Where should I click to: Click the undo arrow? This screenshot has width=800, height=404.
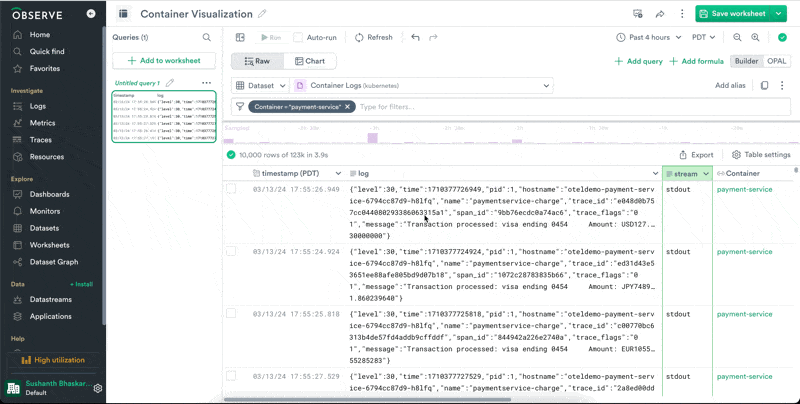tap(415, 37)
